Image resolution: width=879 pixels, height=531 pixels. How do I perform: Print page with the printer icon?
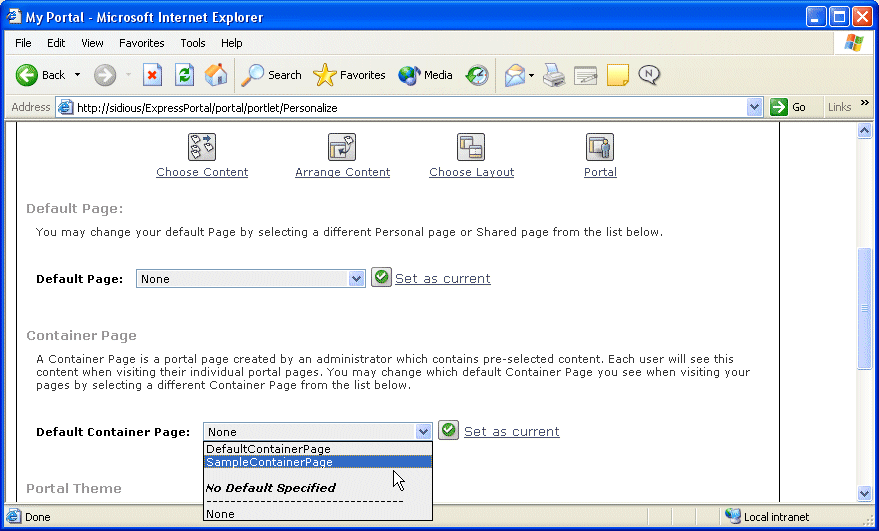pos(554,75)
